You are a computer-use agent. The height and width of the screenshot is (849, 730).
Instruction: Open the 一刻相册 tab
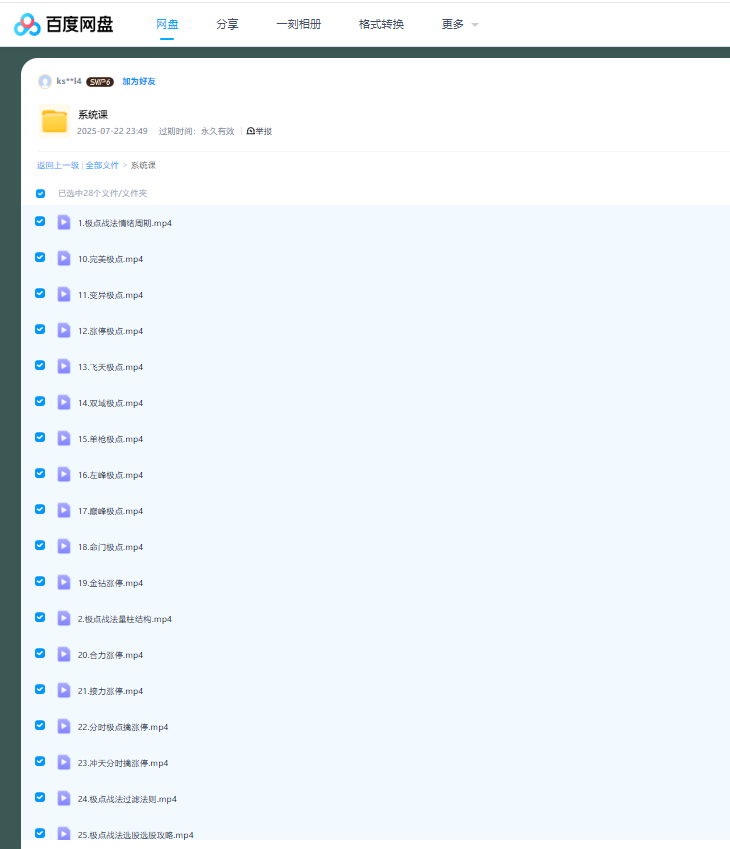298,24
